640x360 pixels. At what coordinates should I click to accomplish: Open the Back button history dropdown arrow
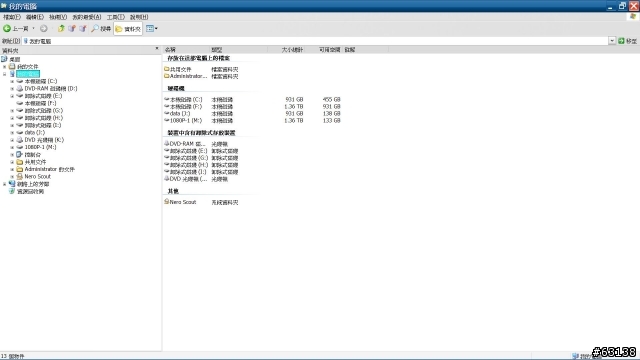[33, 29]
